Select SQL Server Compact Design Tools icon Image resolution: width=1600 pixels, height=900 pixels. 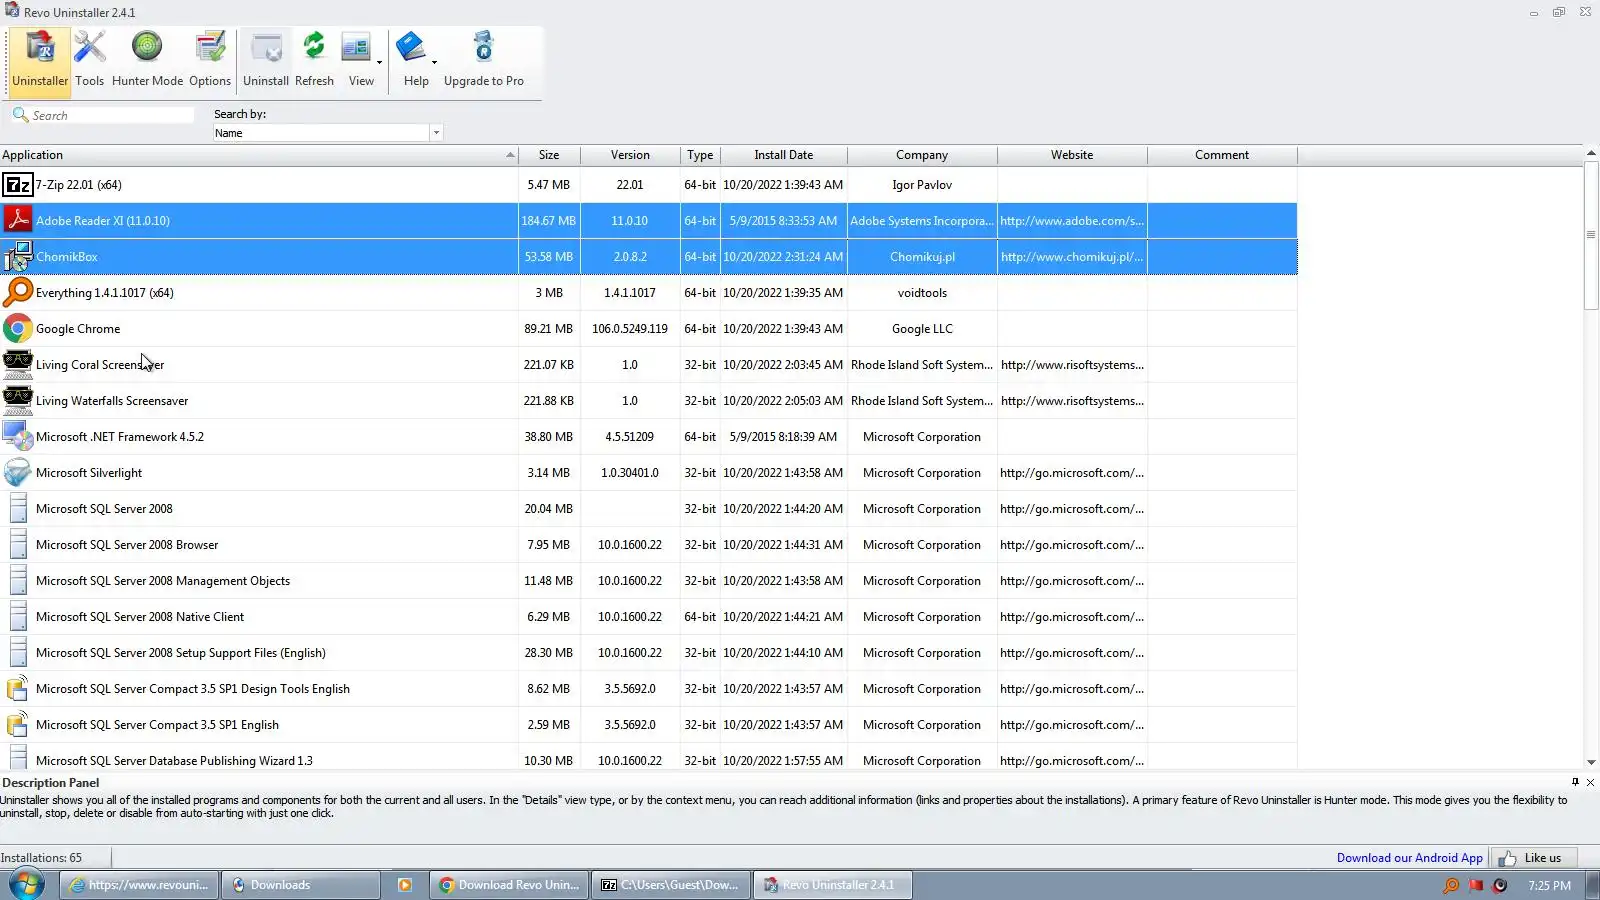coord(18,689)
